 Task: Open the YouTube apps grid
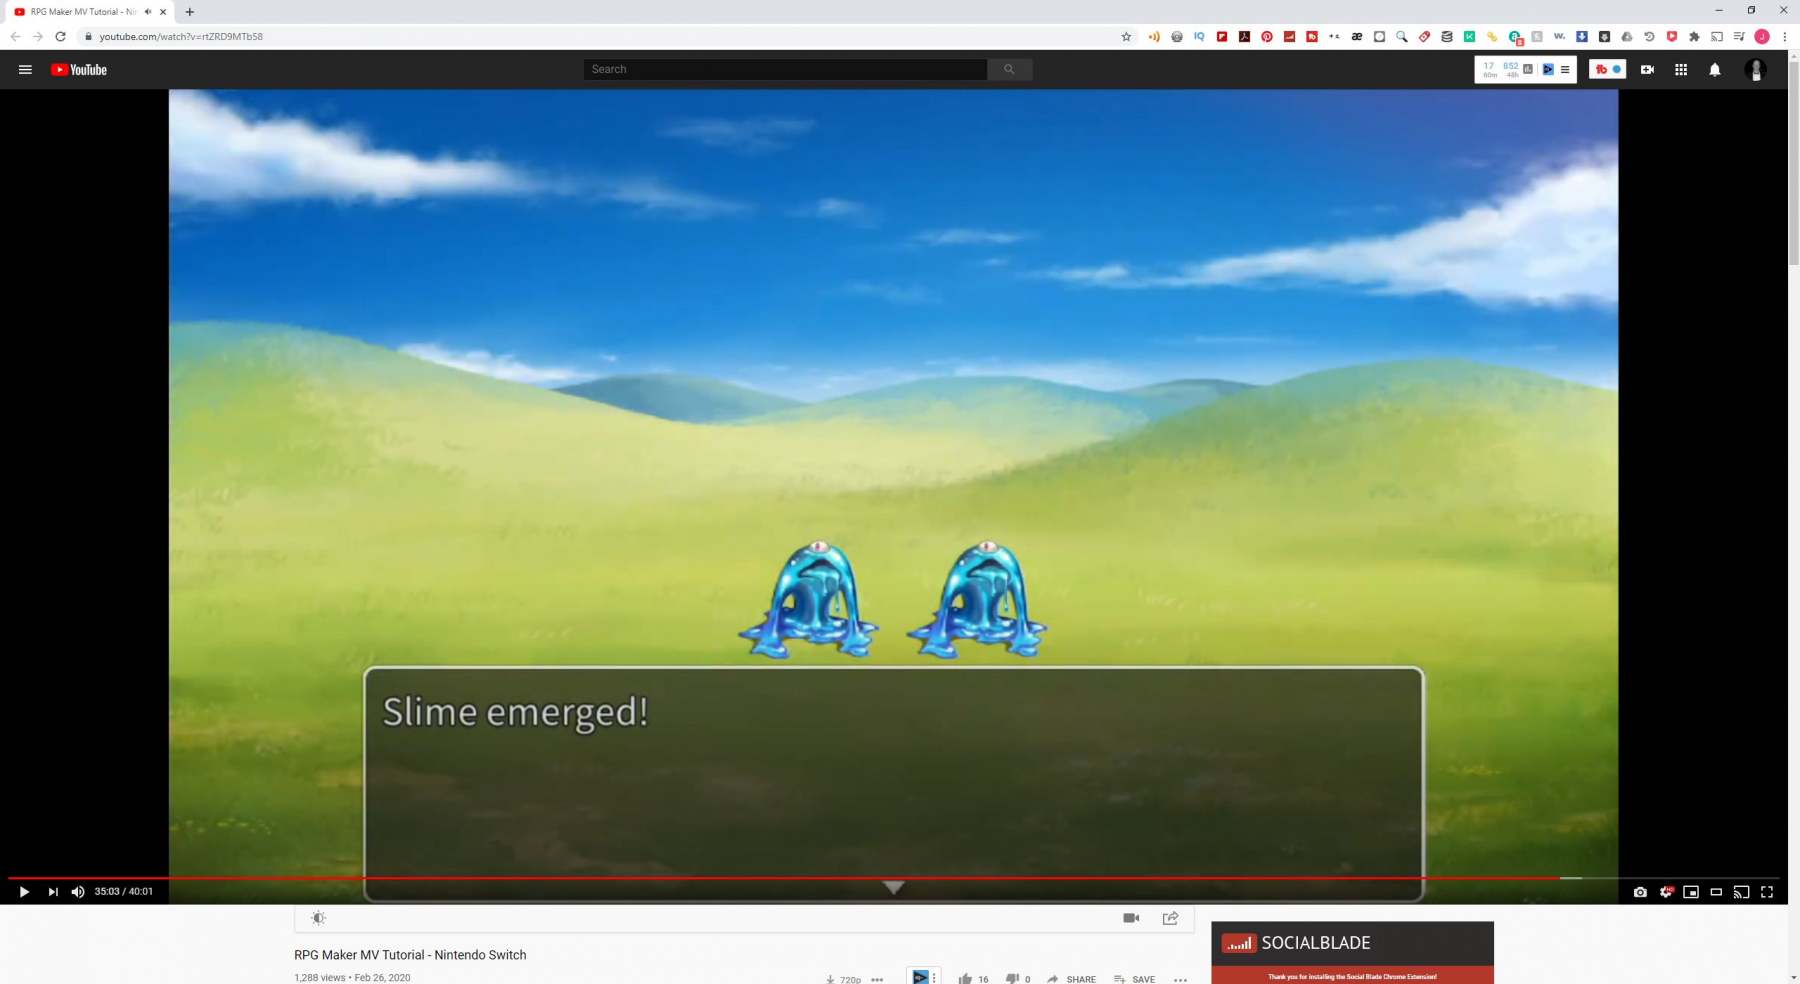tap(1681, 69)
